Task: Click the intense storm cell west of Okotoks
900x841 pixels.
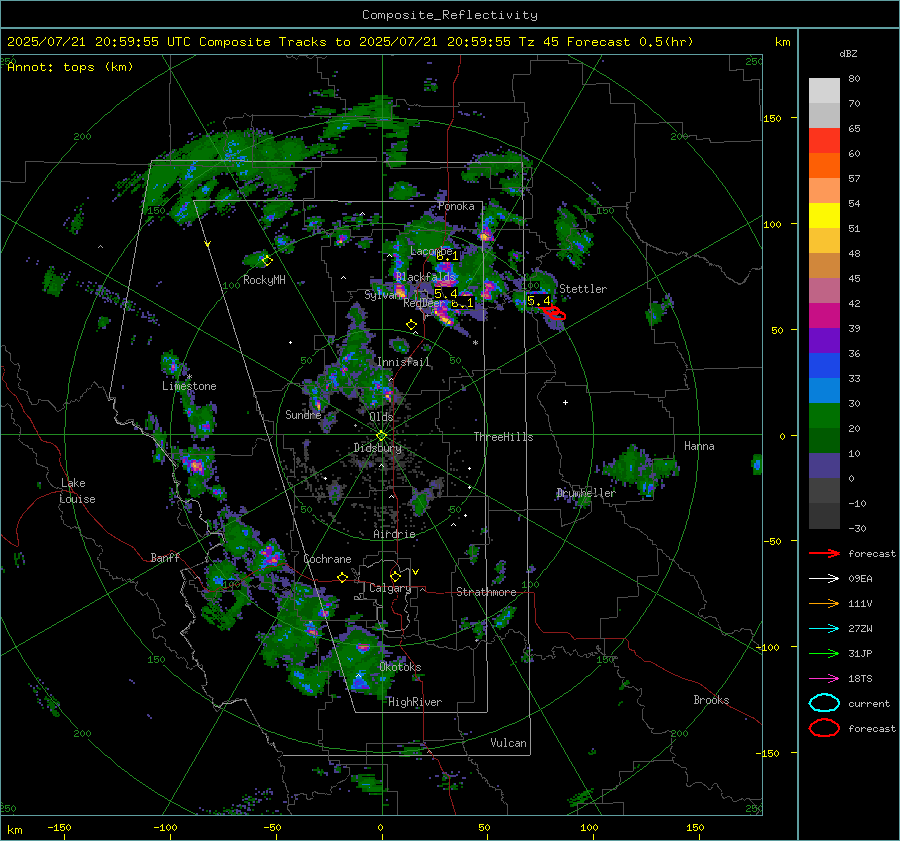Action: pyautogui.click(x=362, y=648)
